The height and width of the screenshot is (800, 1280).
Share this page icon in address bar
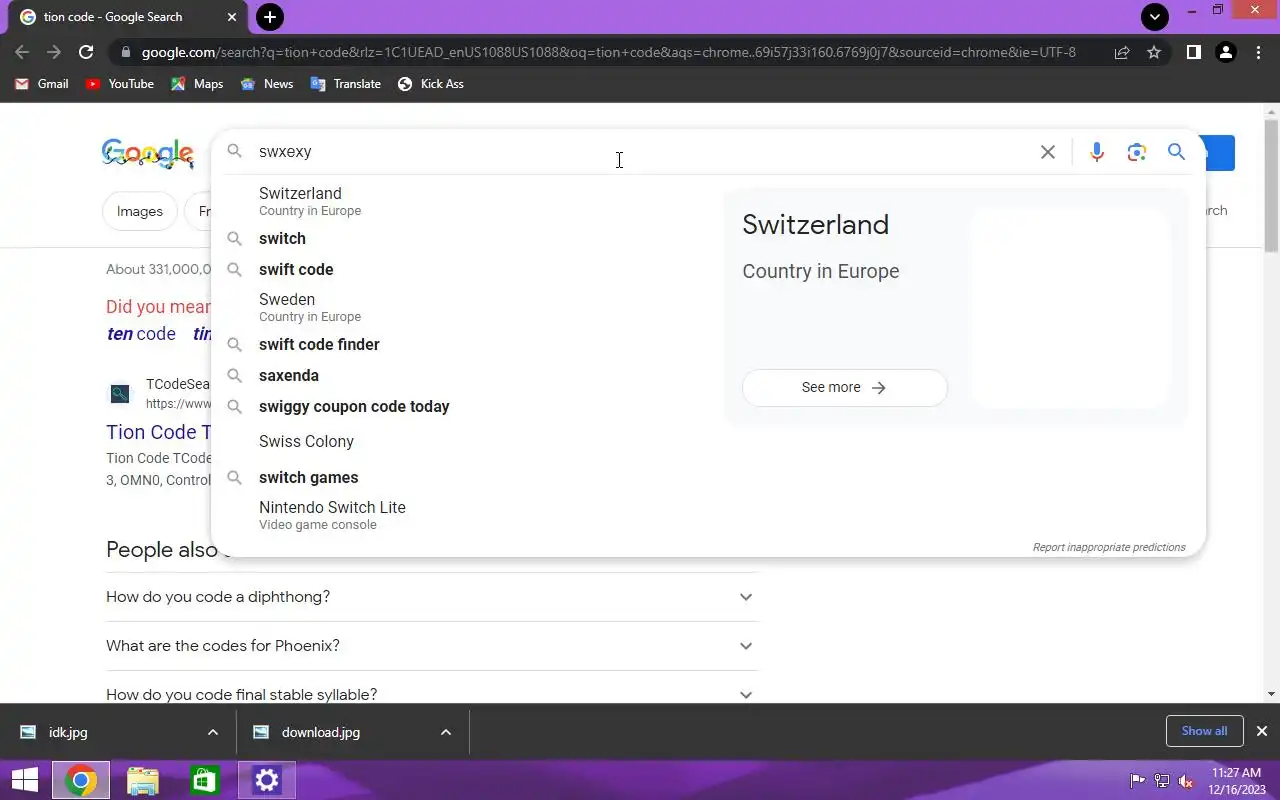pos(1122,52)
